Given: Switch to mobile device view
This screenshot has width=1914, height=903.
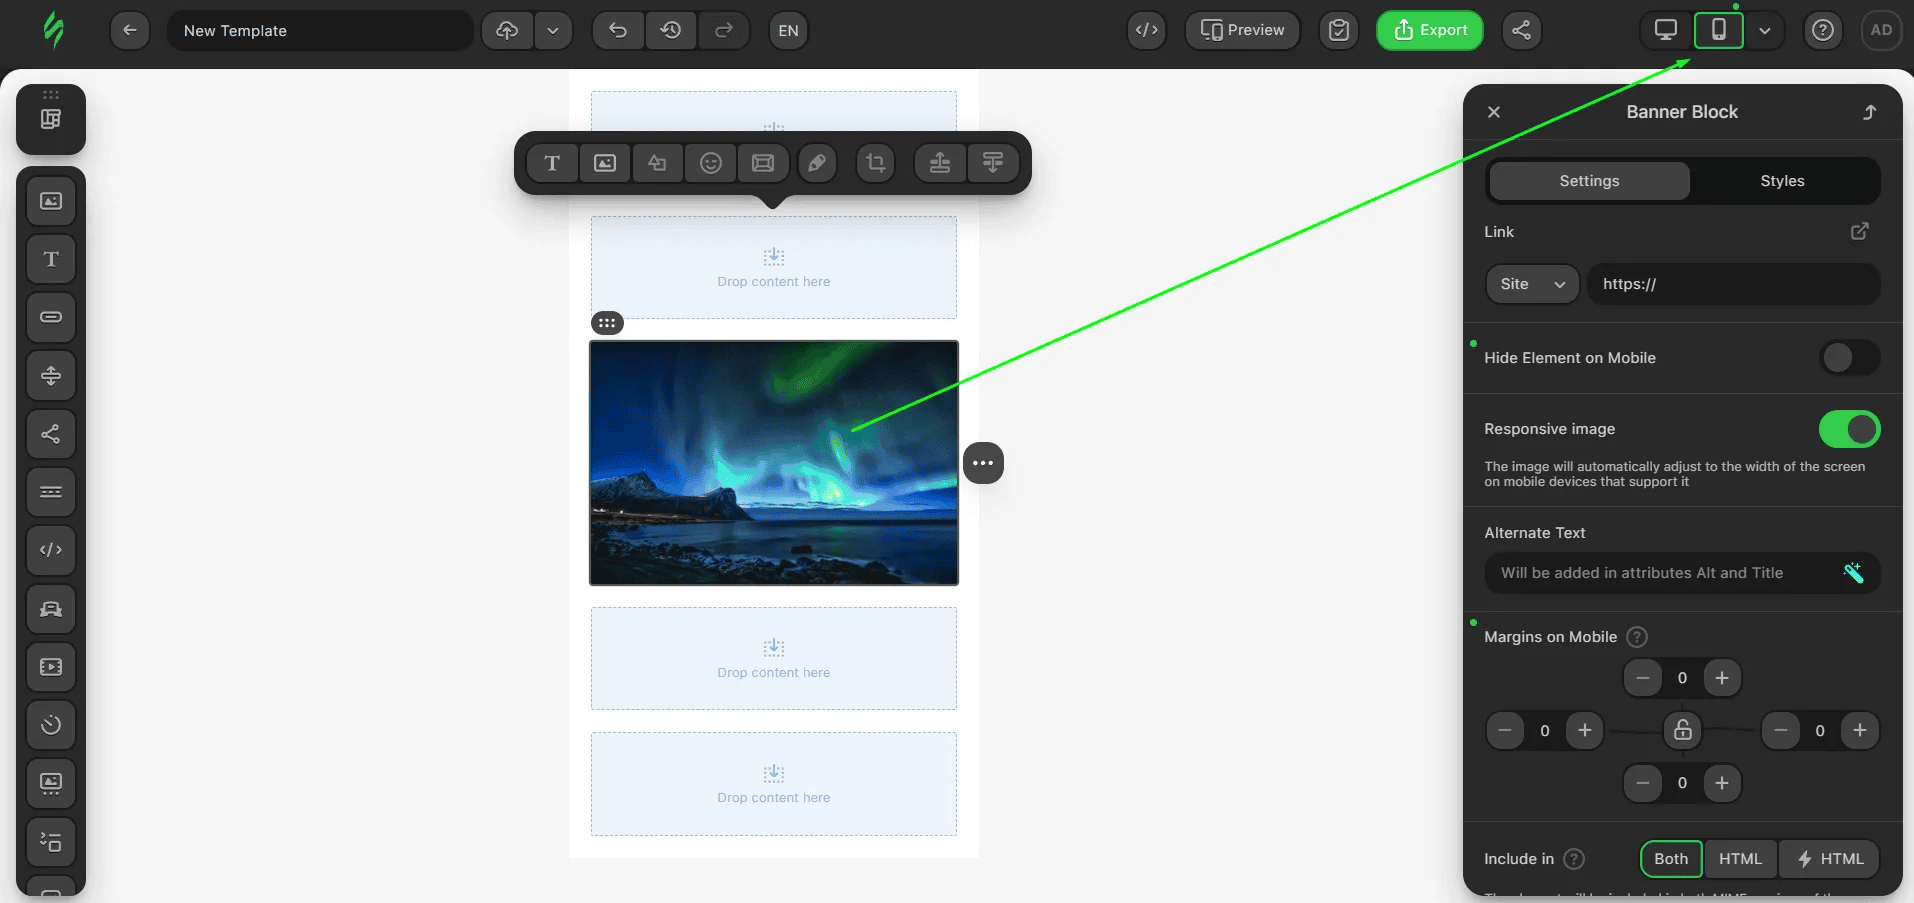Looking at the screenshot, I should coord(1718,30).
